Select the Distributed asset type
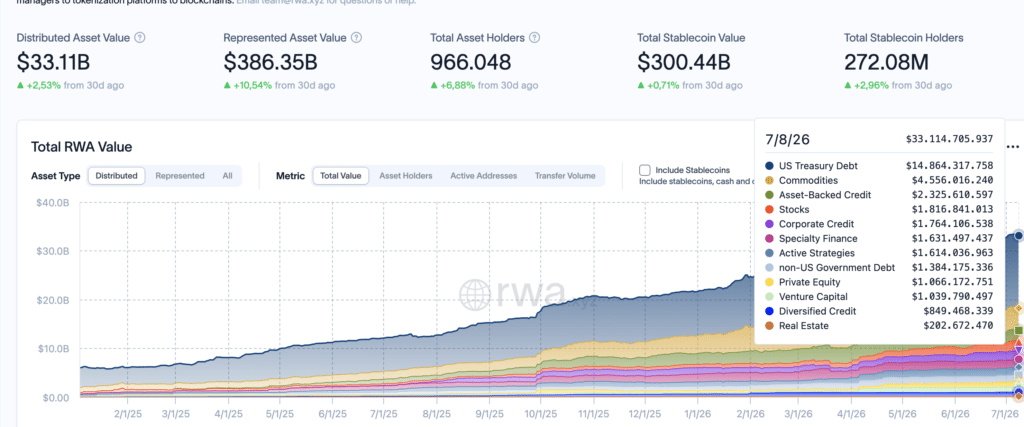The image size is (1024, 427). click(116, 176)
